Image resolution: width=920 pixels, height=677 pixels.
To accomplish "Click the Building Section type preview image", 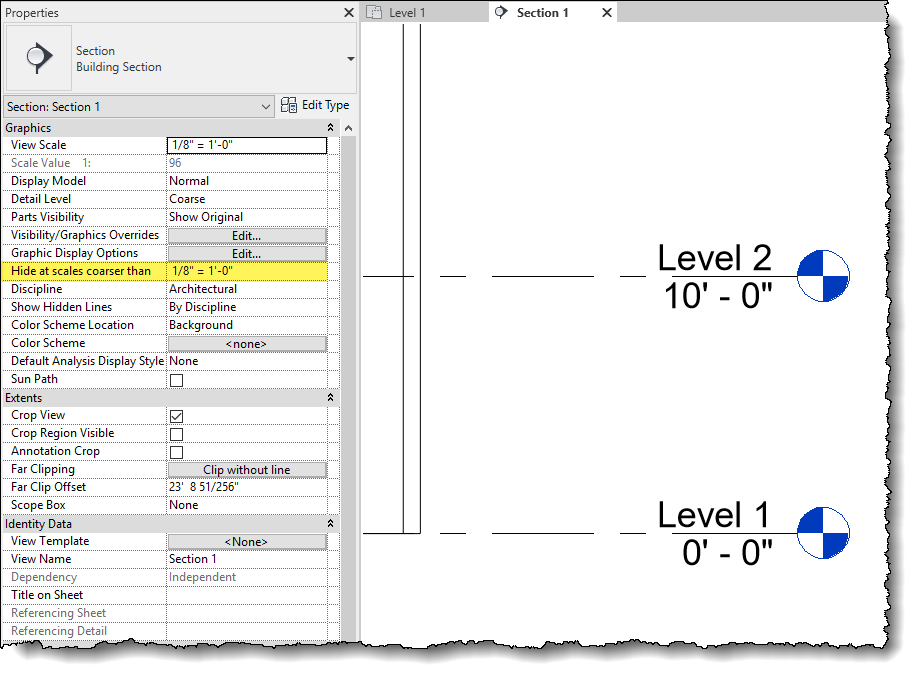I will coord(38,58).
